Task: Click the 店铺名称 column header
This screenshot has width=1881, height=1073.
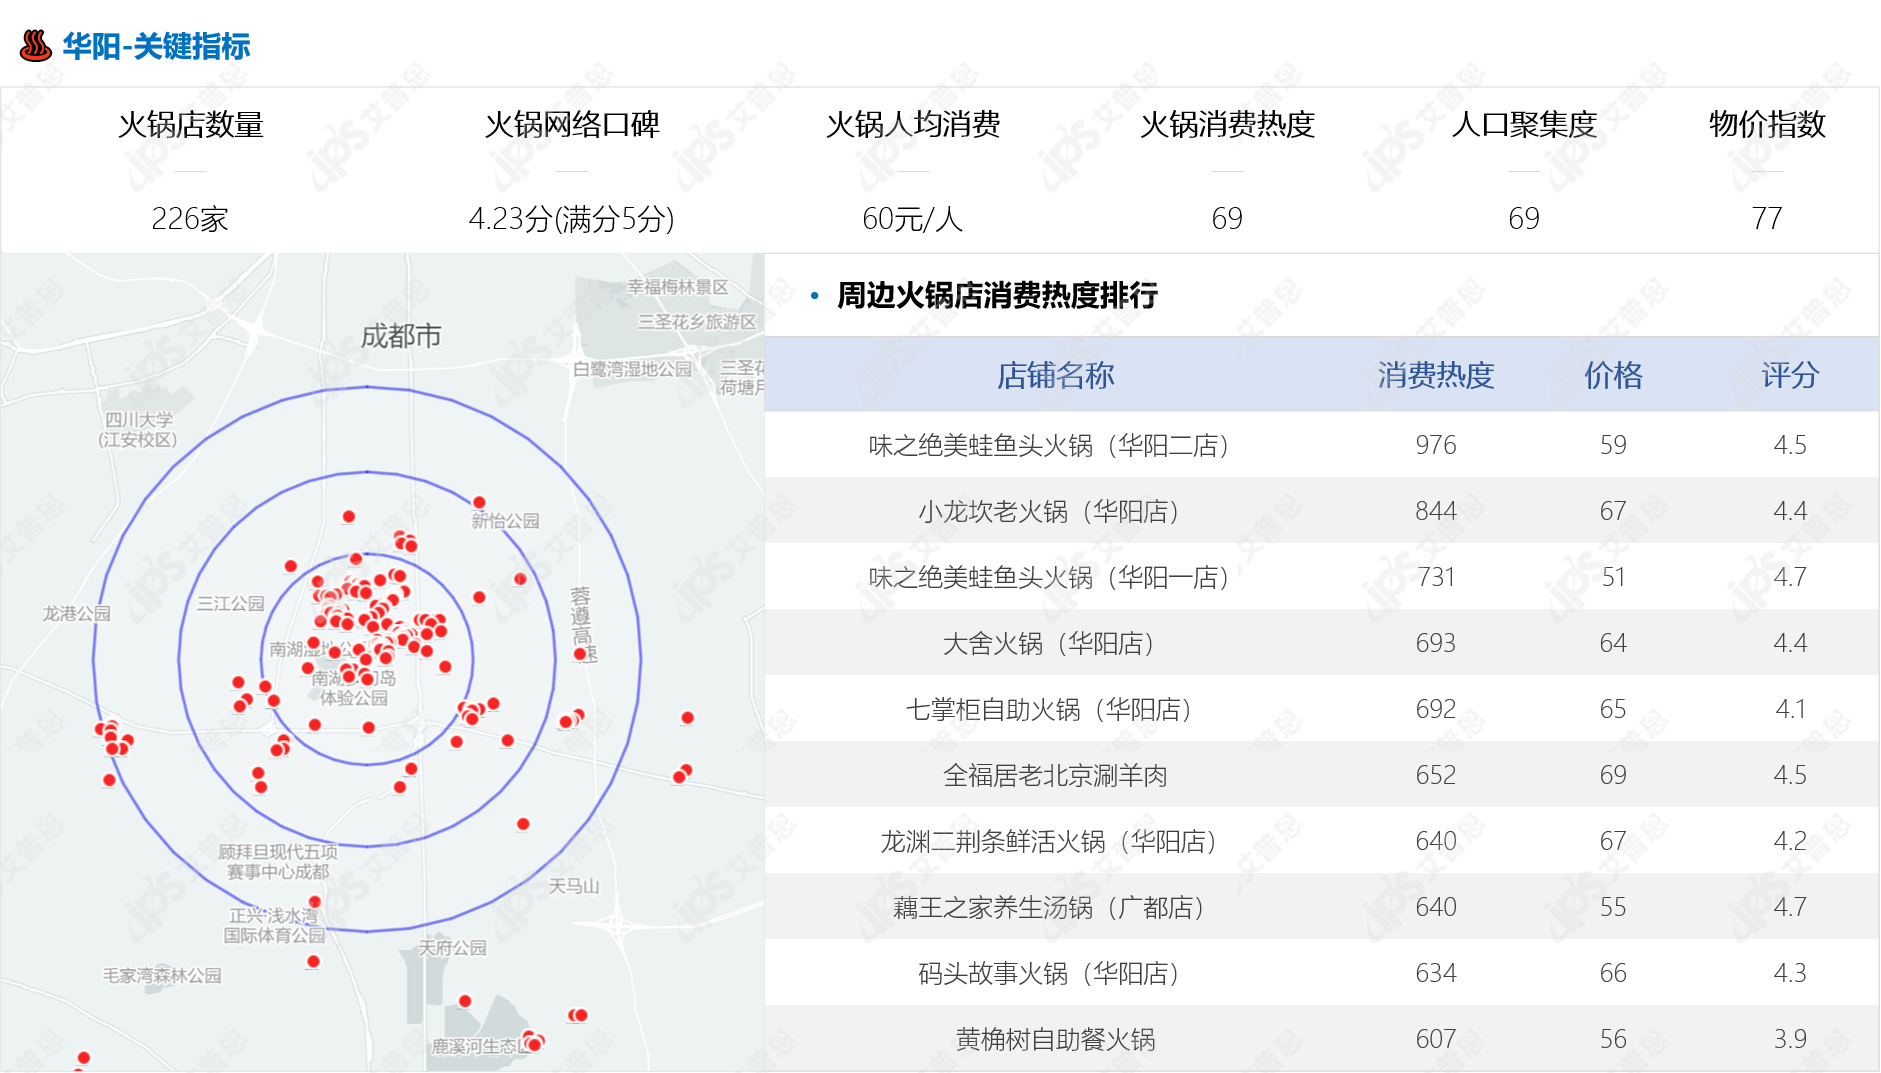Action: tap(1055, 375)
